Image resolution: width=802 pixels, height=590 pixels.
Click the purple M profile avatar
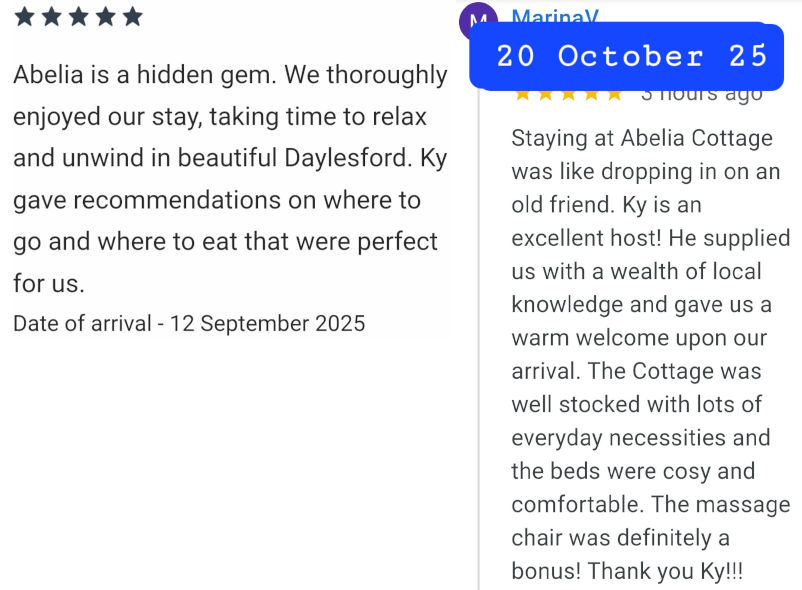pos(476,20)
